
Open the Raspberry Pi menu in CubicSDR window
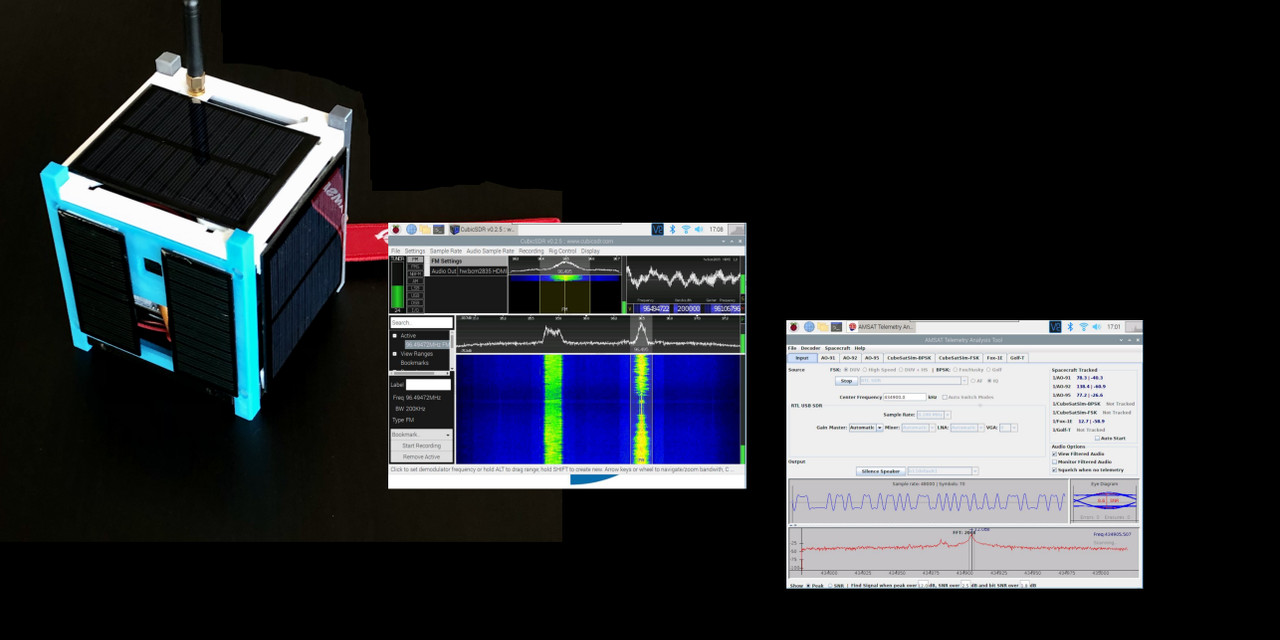click(396, 229)
